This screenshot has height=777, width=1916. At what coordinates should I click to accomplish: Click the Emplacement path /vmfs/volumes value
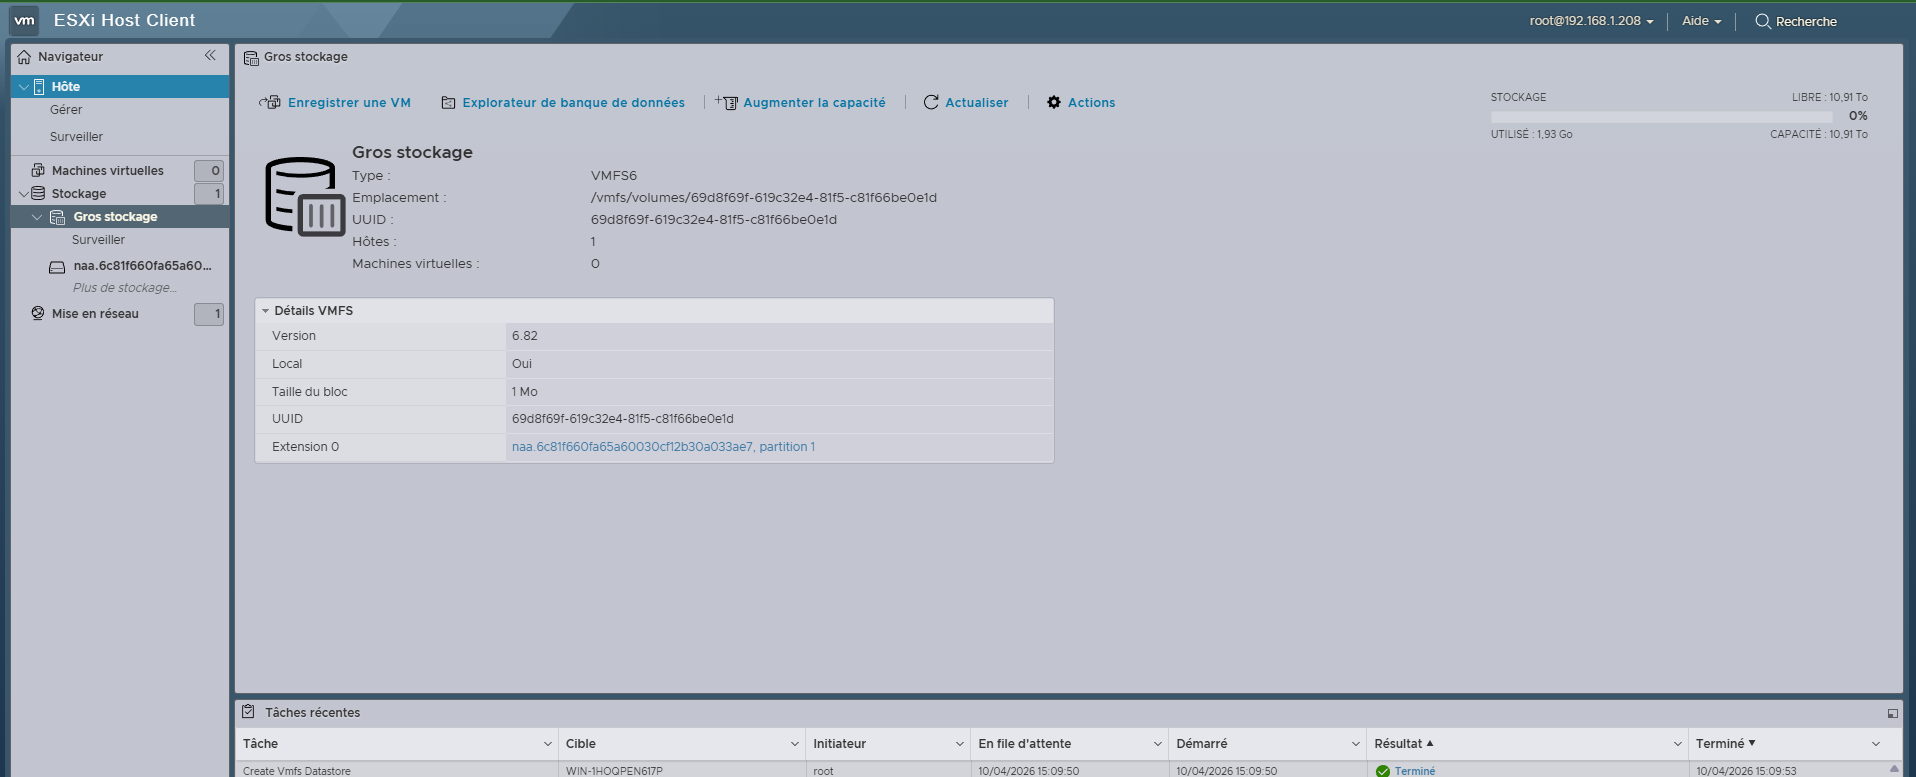coord(764,198)
